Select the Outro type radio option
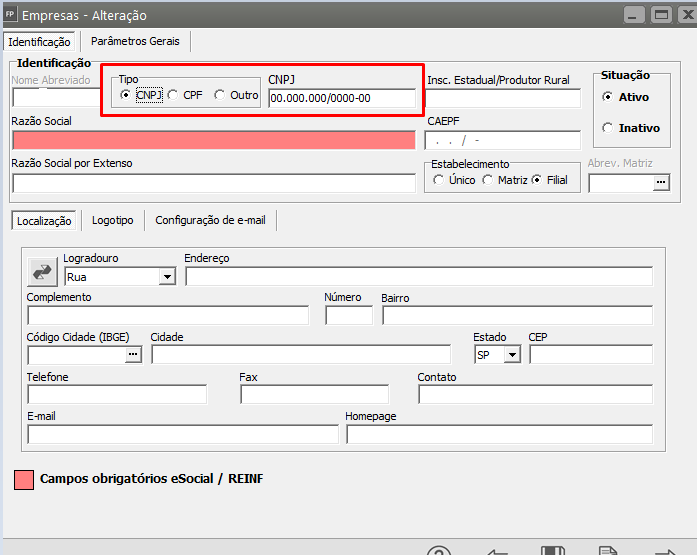Viewport: 697px width, 555px height. 219,96
